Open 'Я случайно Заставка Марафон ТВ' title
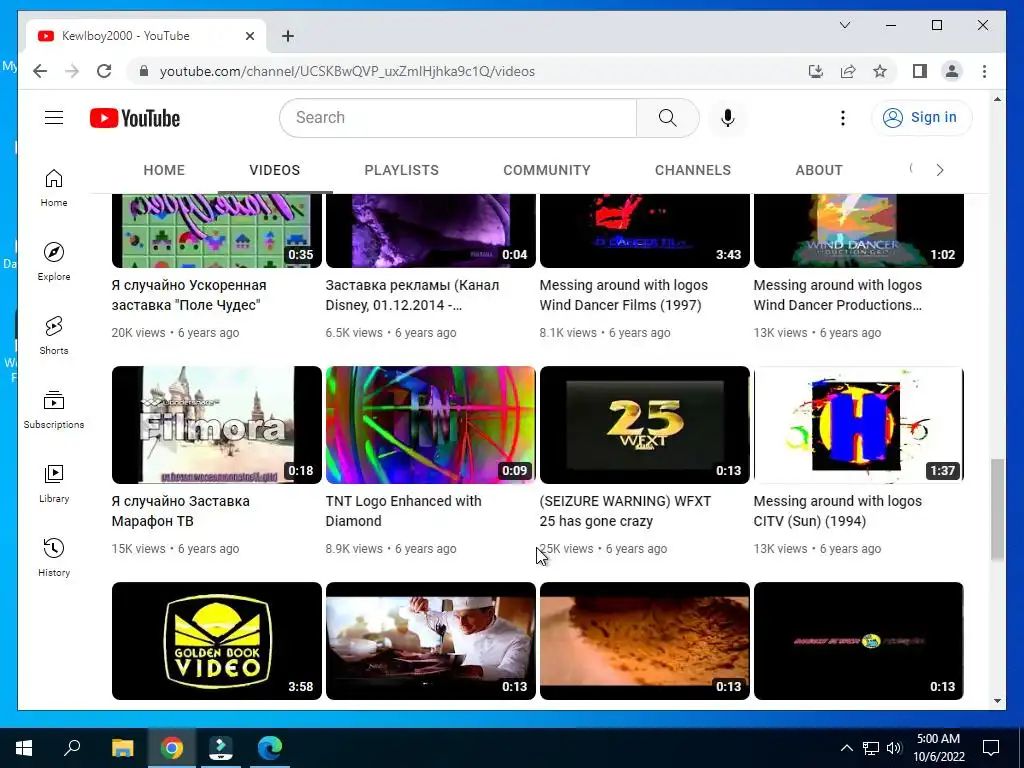Screen dimensions: 1024x768 tap(181, 511)
